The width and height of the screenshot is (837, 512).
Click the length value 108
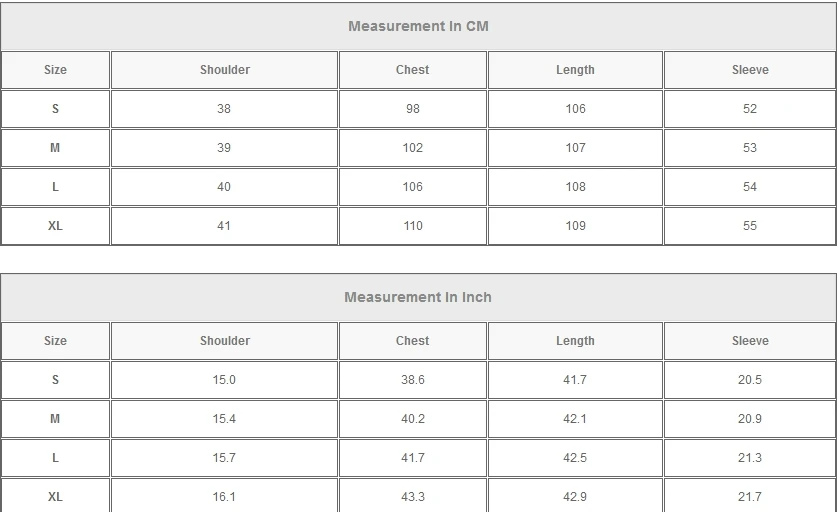point(575,187)
